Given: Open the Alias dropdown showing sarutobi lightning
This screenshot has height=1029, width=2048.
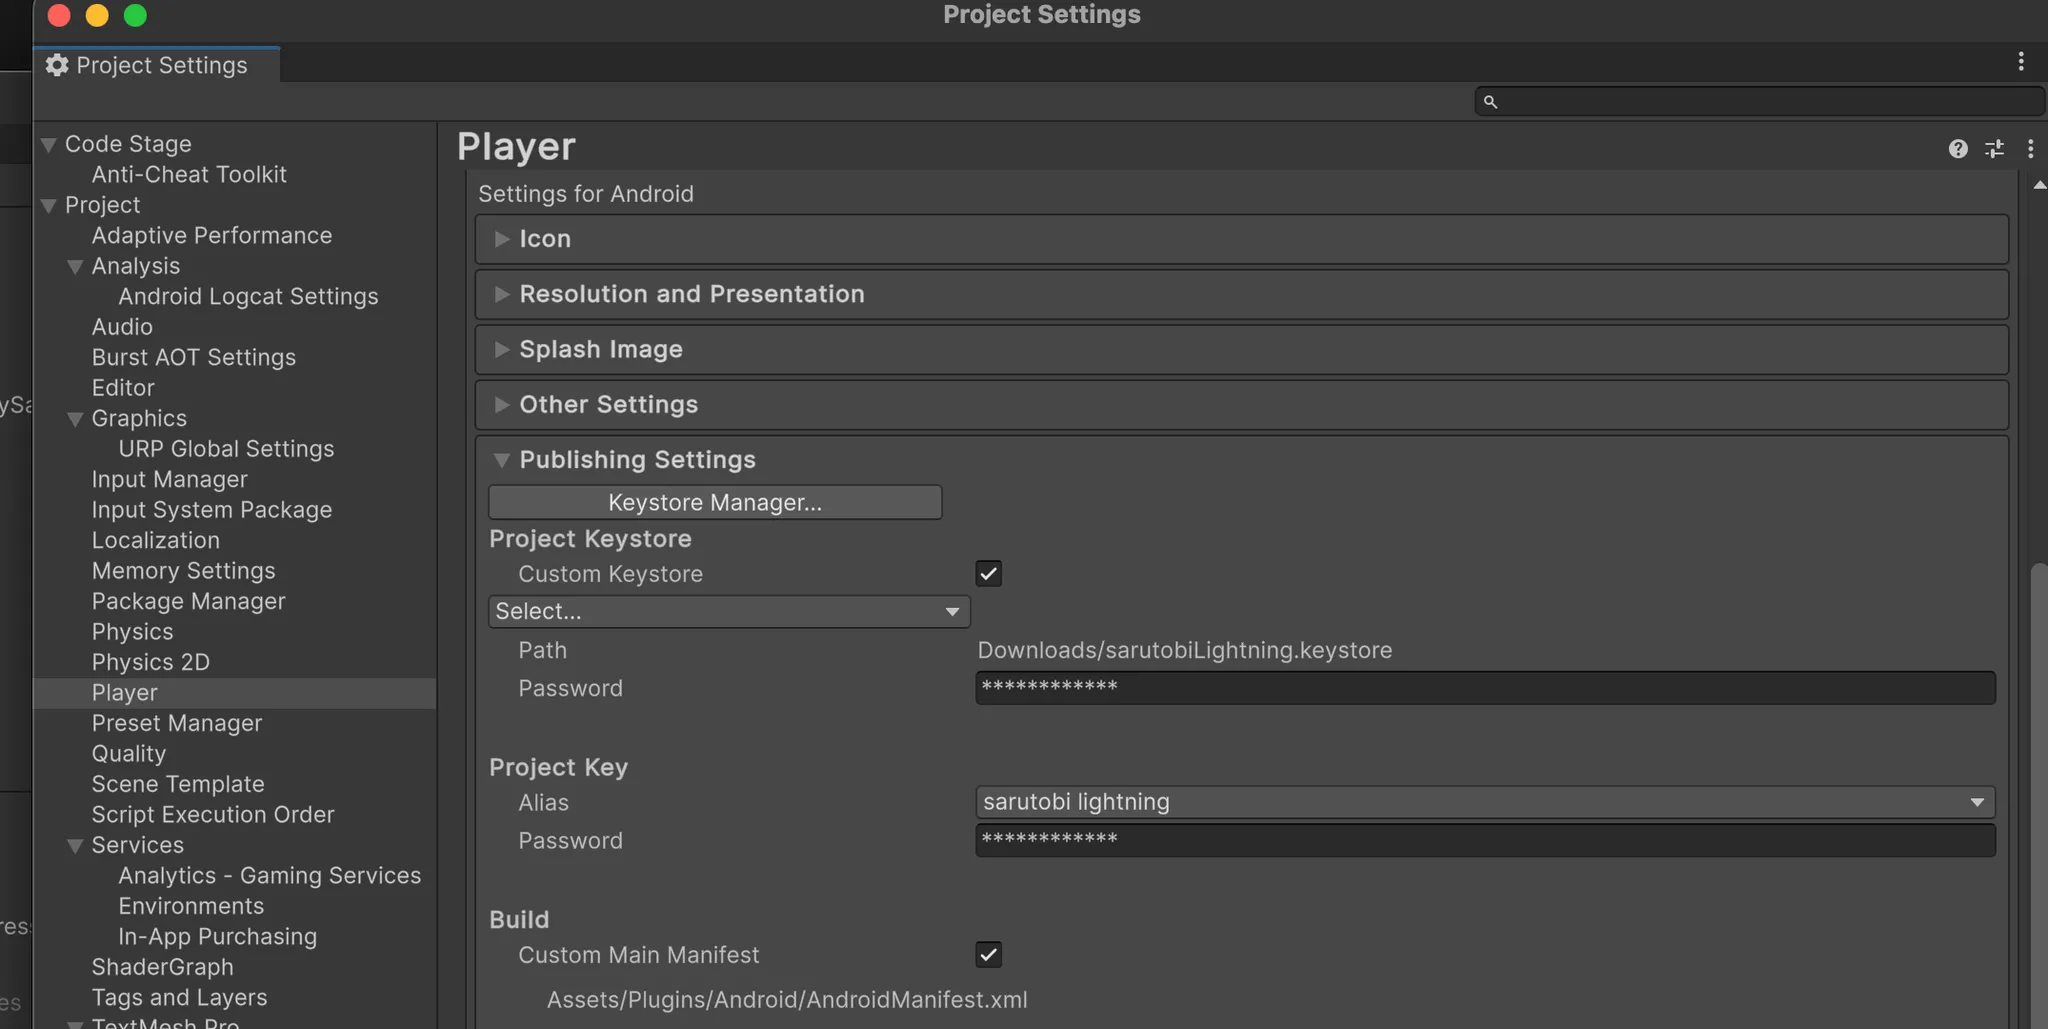Looking at the screenshot, I should click(x=1485, y=802).
